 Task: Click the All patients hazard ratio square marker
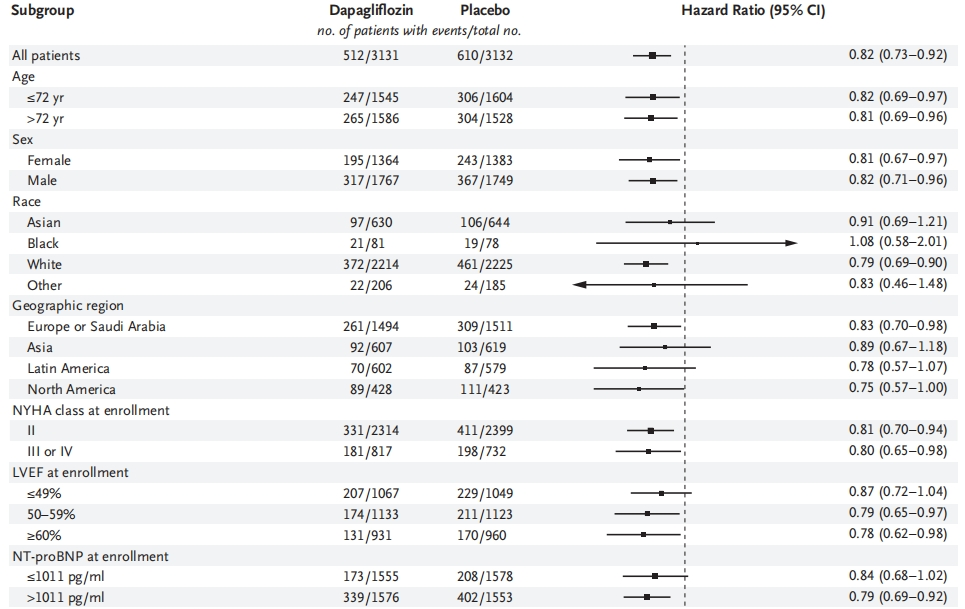pyautogui.click(x=652, y=56)
